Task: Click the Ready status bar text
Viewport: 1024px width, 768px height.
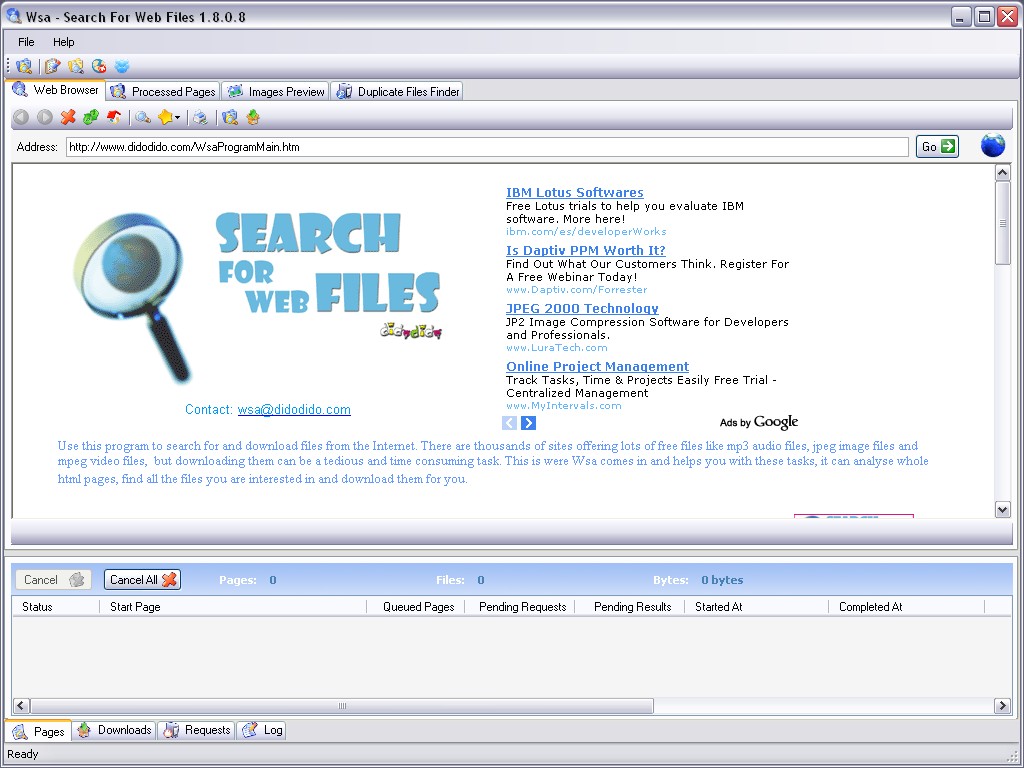Action: [x=23, y=754]
